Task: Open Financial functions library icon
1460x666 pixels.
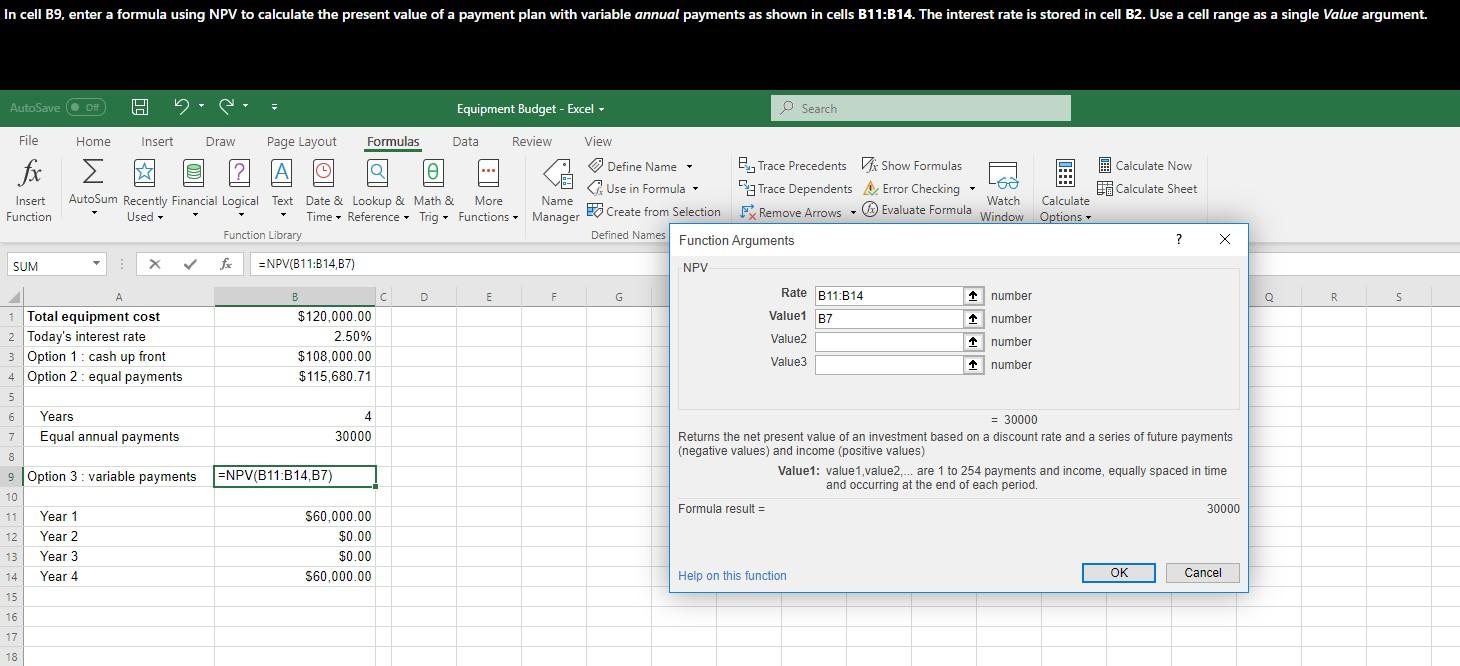Action: (194, 174)
